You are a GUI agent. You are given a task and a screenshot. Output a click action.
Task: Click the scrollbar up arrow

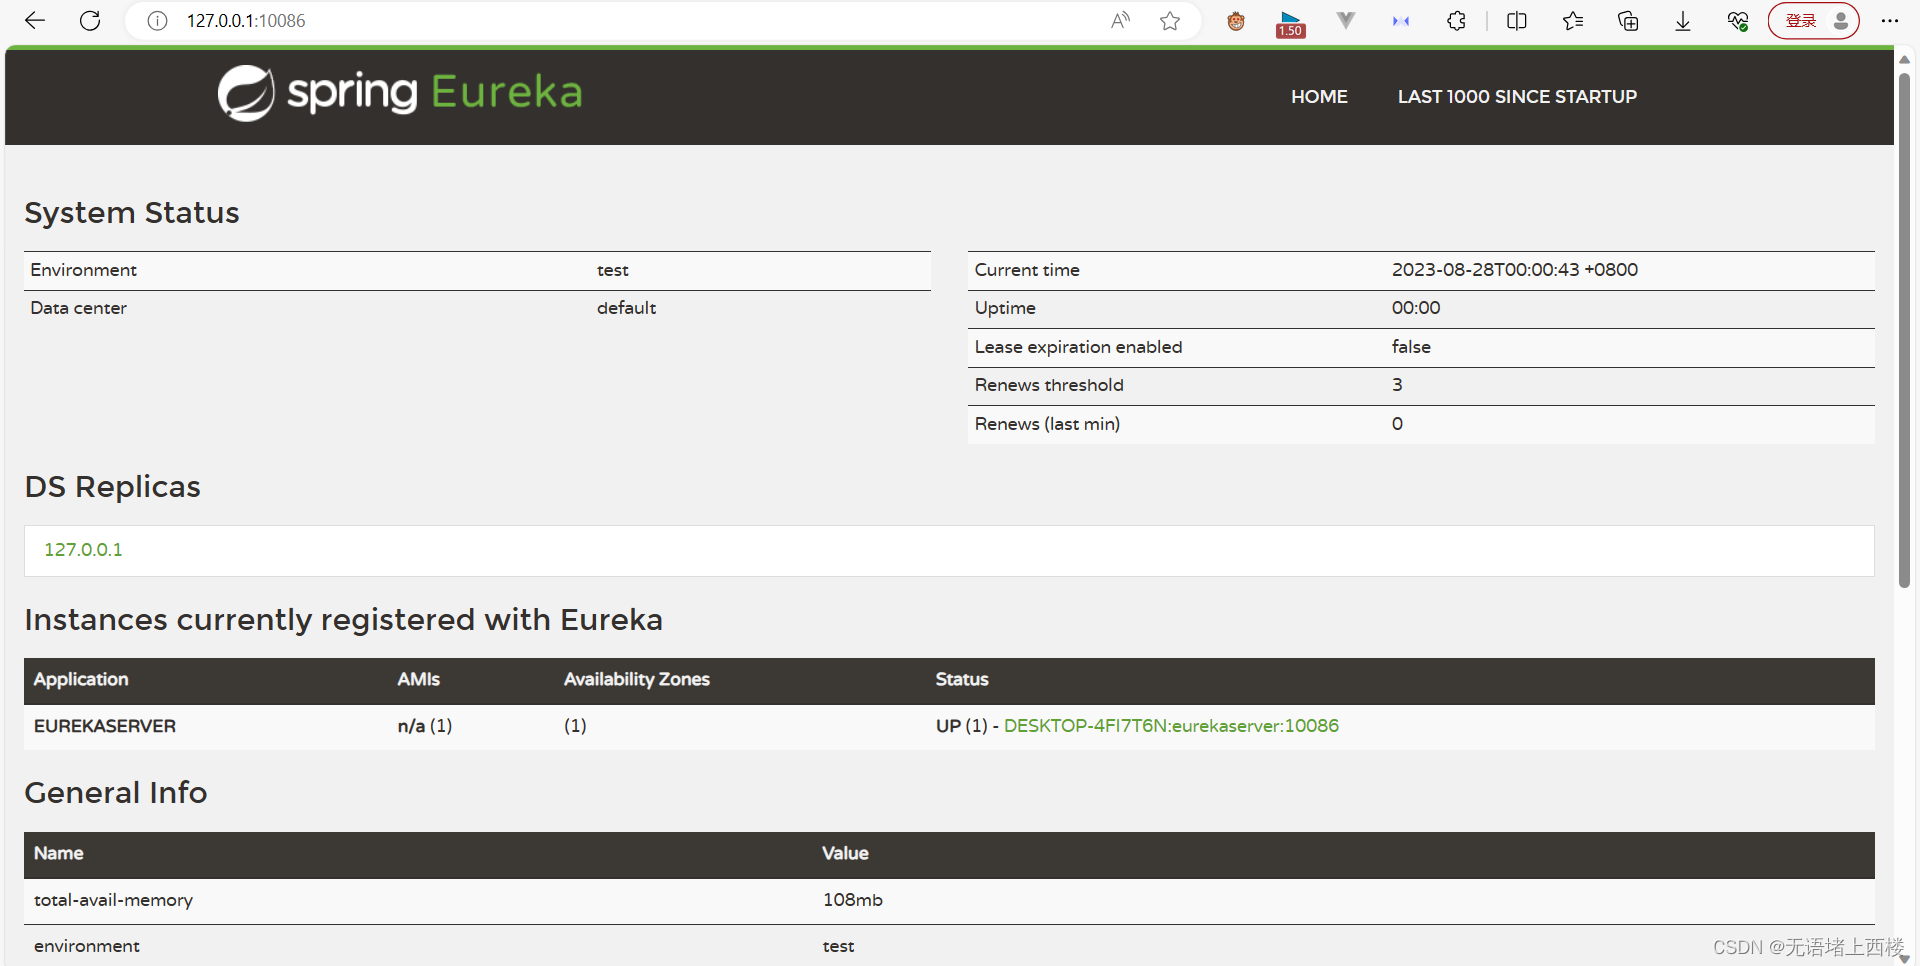1905,59
